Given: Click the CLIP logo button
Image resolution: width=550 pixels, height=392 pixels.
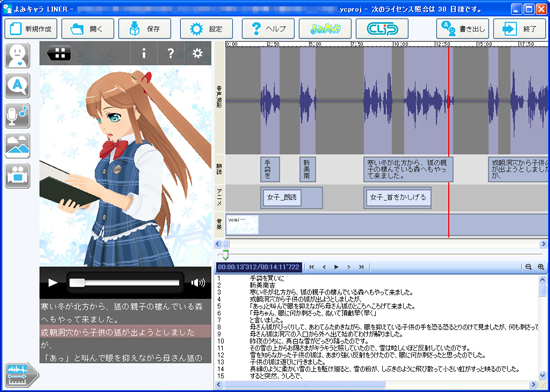Looking at the screenshot, I should click(x=382, y=29).
